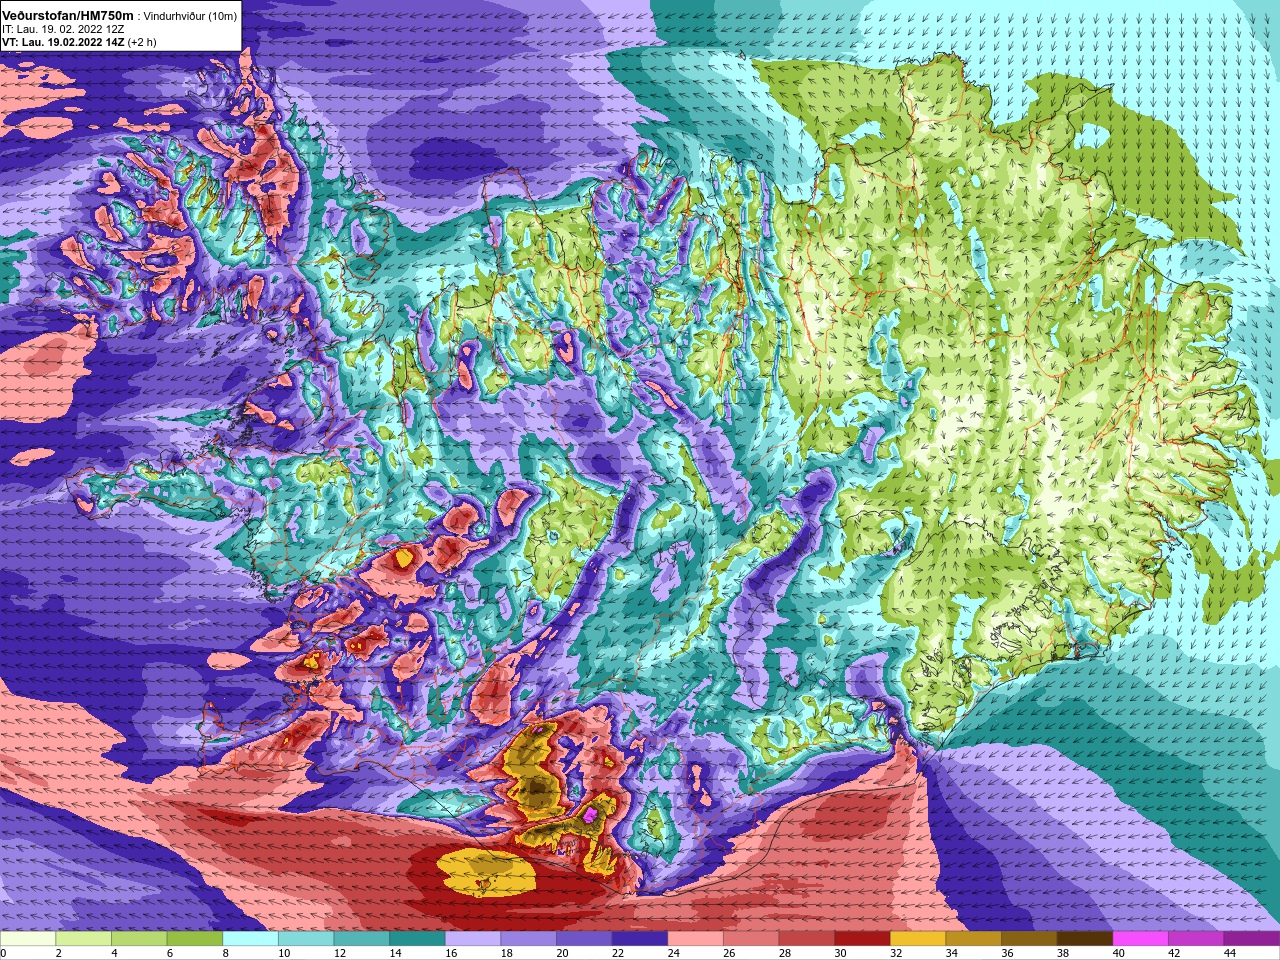
Task: Choose the darker green 6–8 legend swatch
Action: (195, 939)
